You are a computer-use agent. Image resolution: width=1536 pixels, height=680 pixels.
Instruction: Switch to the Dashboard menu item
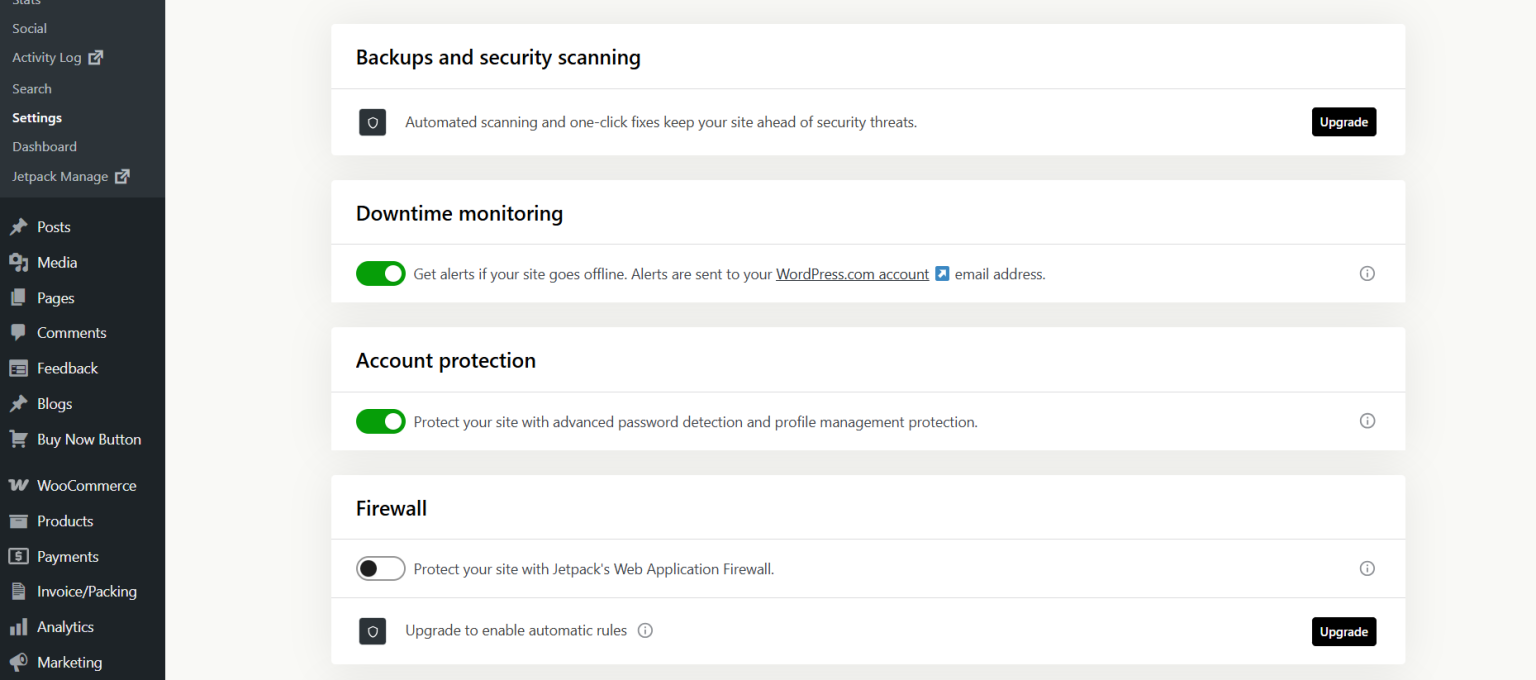tap(44, 146)
